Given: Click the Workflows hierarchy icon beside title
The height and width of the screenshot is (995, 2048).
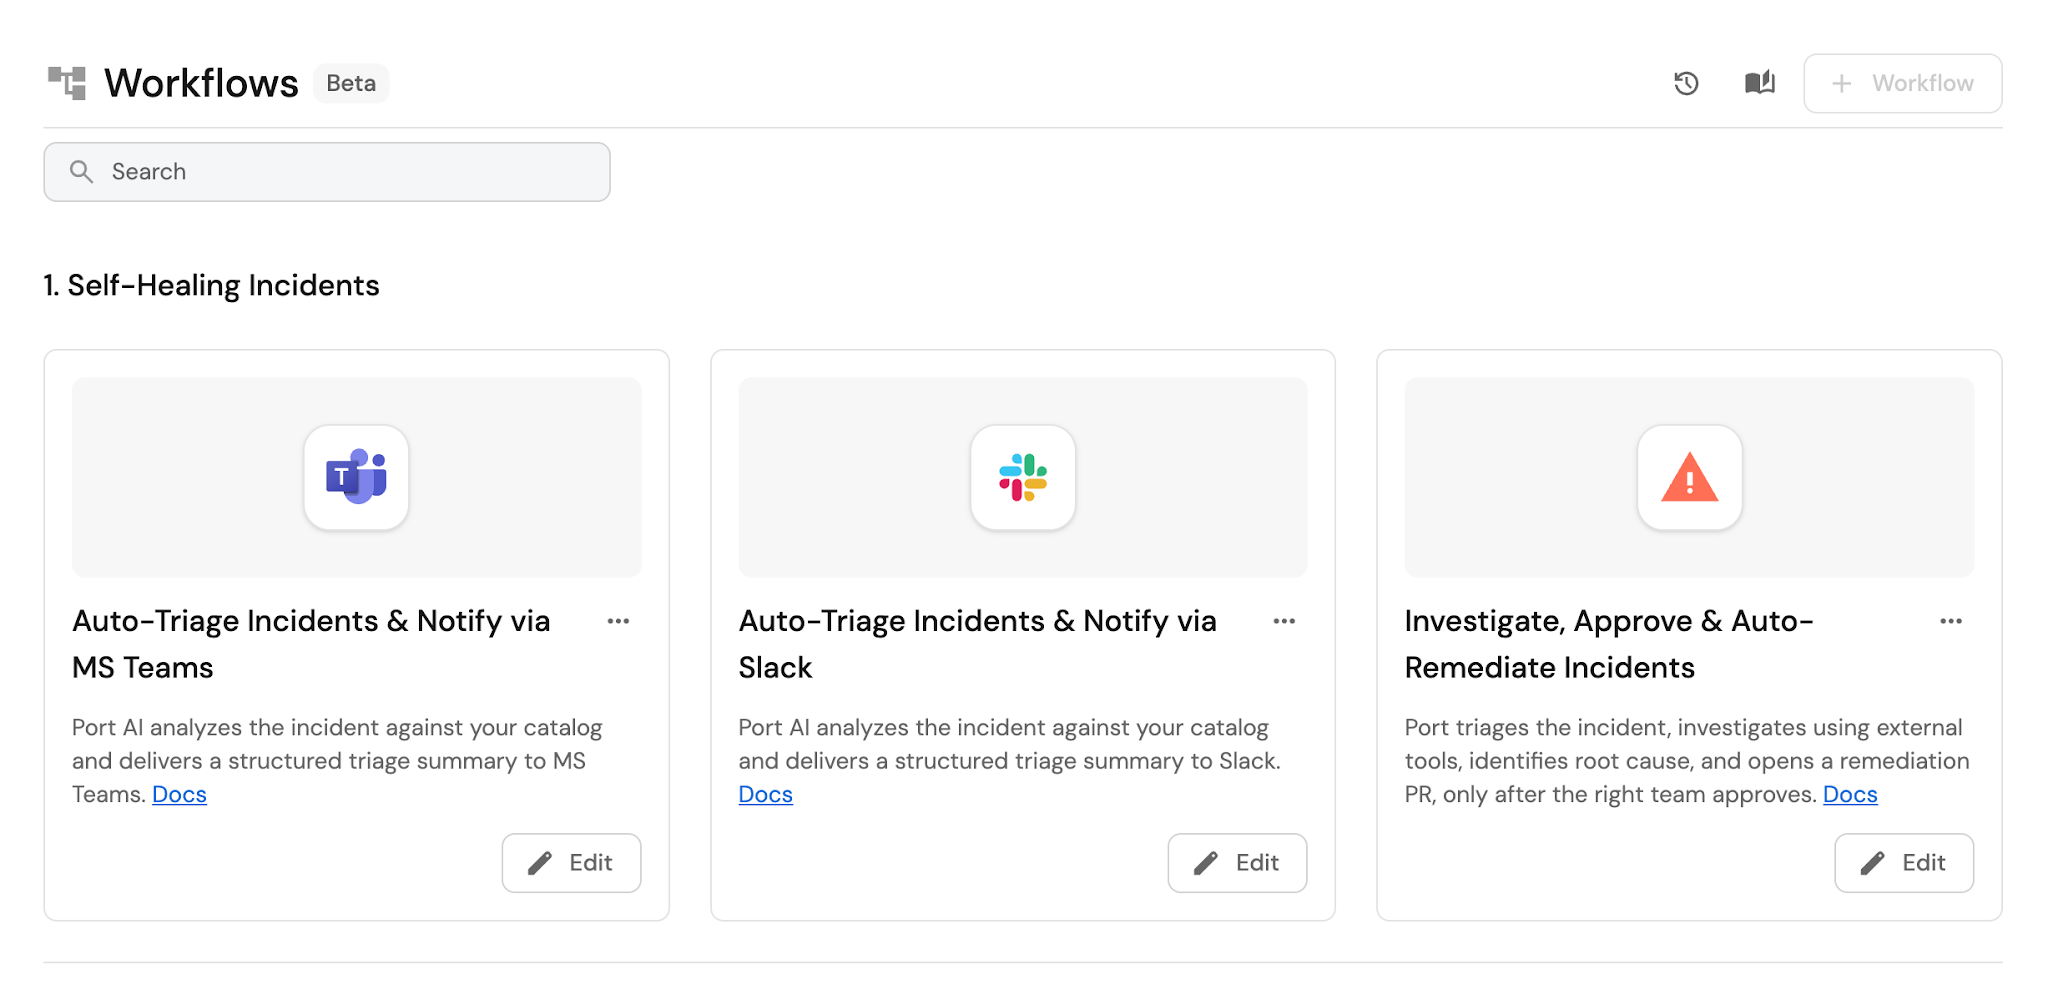Looking at the screenshot, I should [67, 83].
